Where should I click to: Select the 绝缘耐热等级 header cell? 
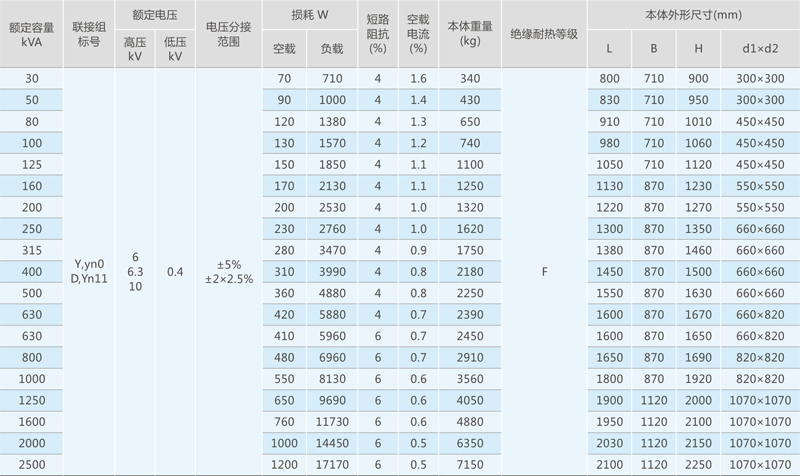pyautogui.click(x=544, y=34)
